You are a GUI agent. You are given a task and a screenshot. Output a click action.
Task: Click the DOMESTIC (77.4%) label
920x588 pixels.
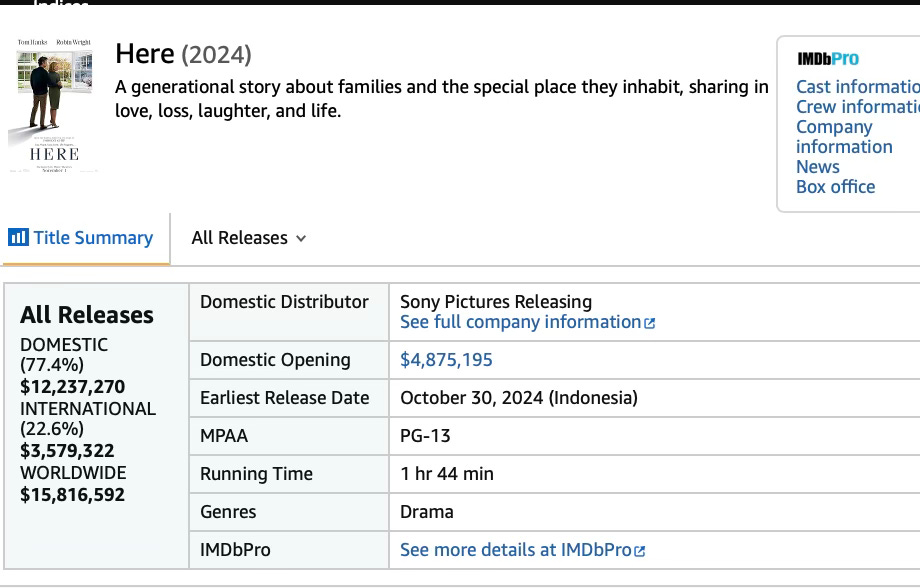point(64,354)
